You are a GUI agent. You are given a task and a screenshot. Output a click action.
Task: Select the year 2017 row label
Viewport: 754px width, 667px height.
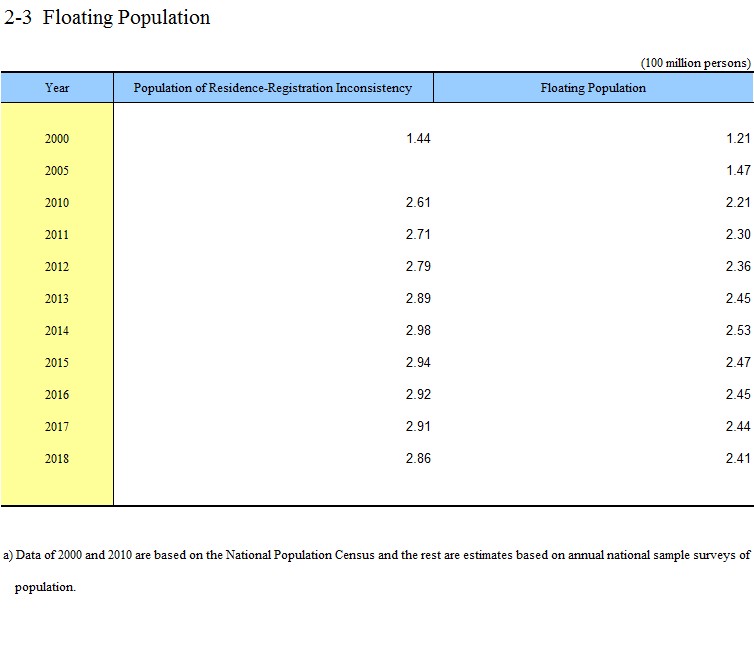click(57, 427)
